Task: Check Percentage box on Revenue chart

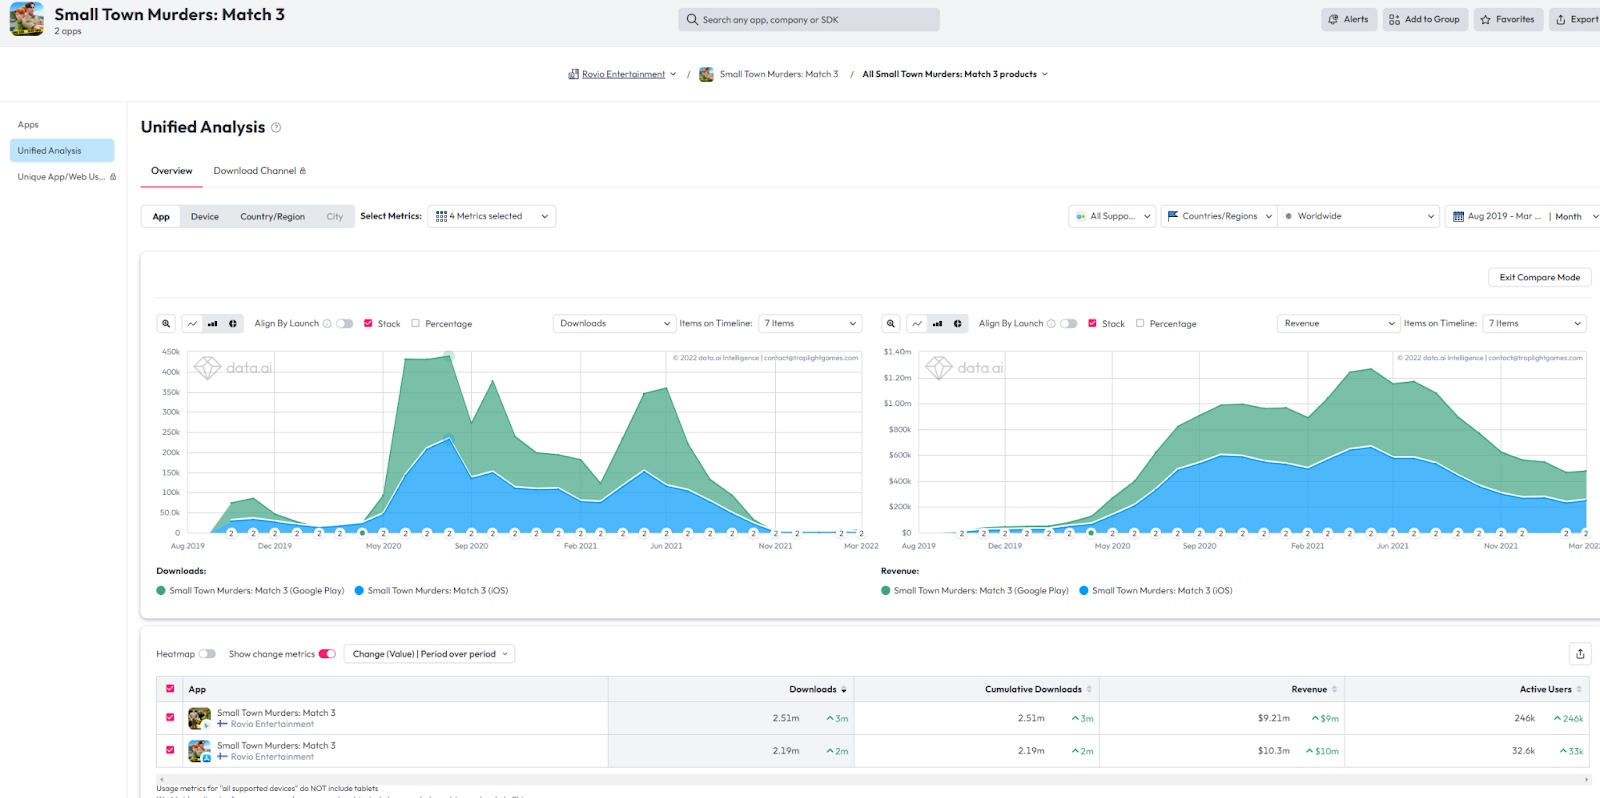Action: (x=1140, y=324)
